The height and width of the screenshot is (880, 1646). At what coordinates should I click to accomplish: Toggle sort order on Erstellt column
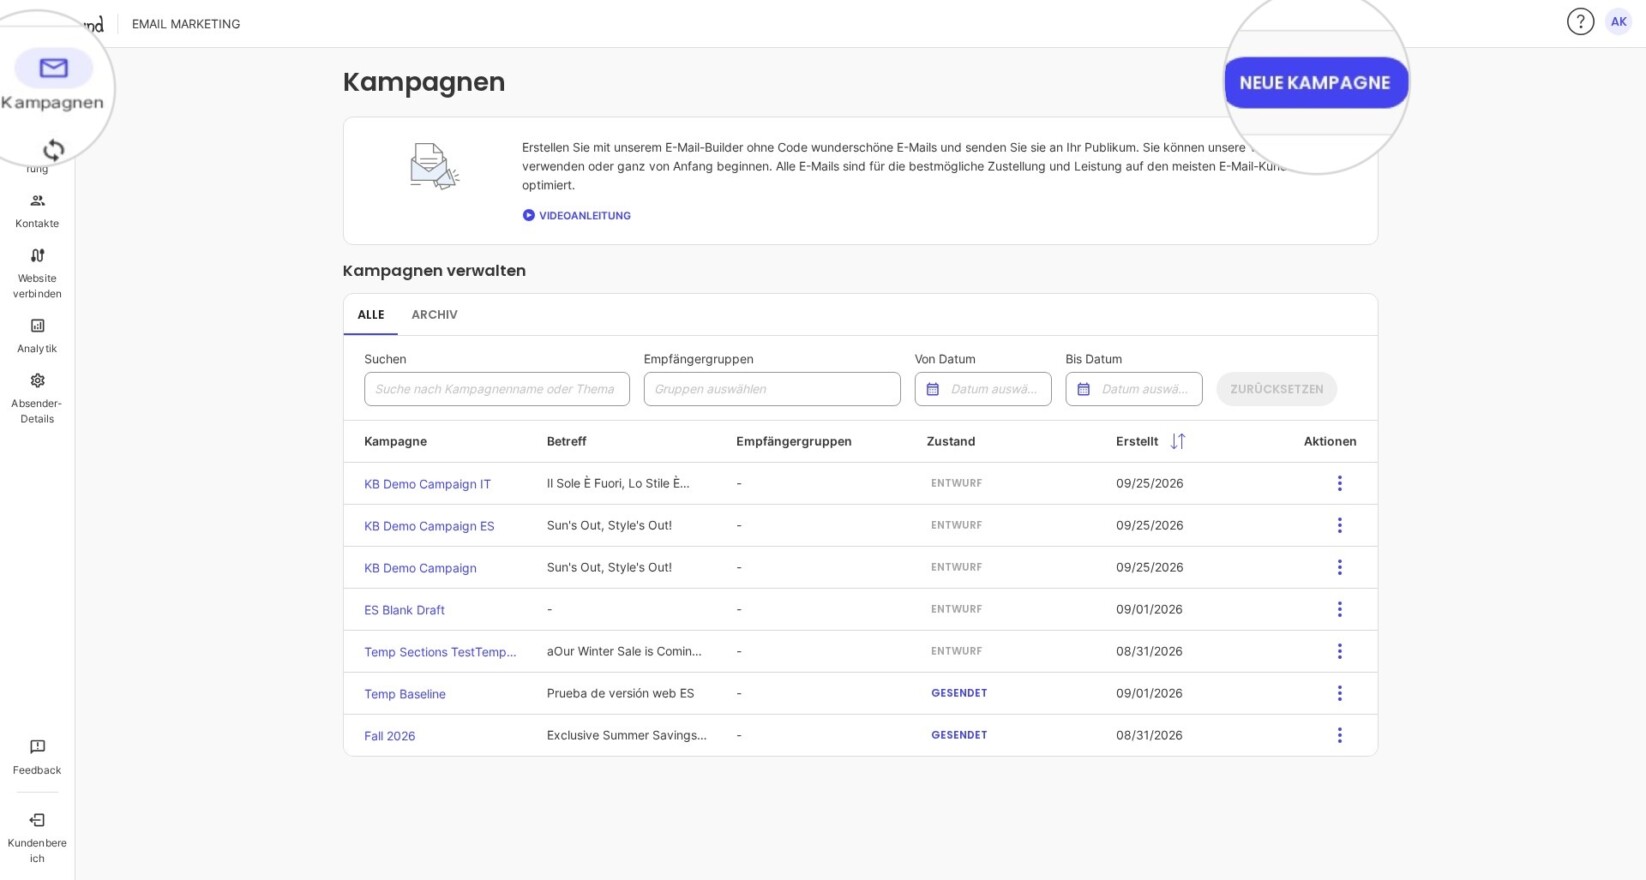click(x=1178, y=441)
